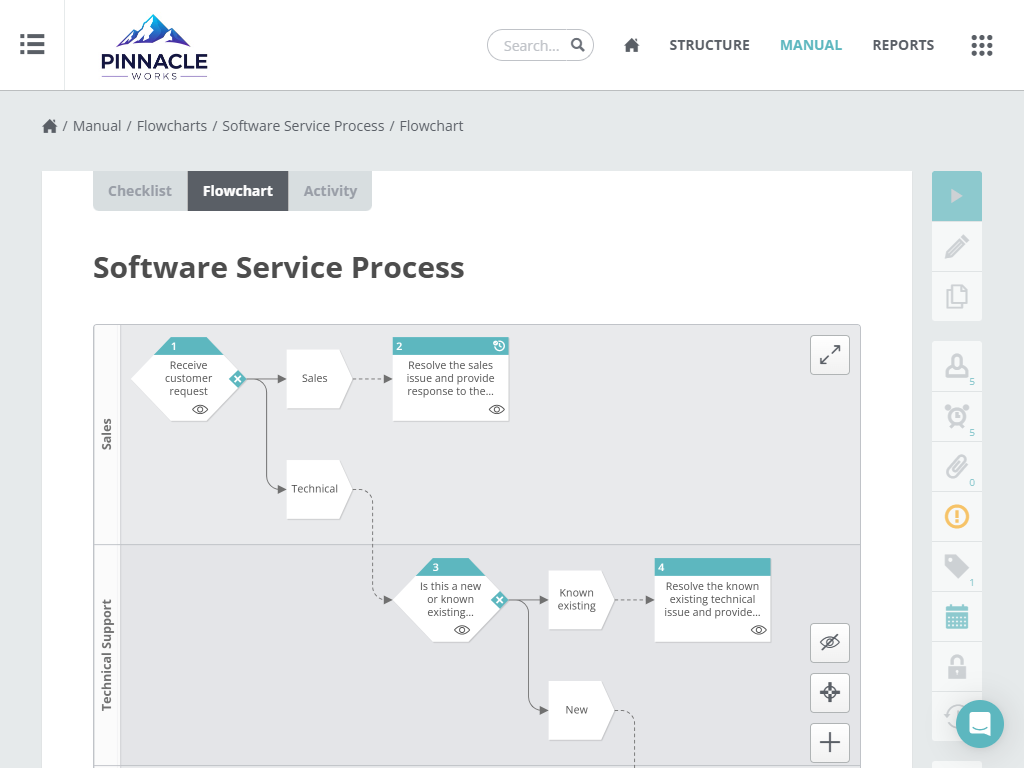1024x768 pixels.
Task: Open step 1 Receive customer request
Action: [x=188, y=379]
